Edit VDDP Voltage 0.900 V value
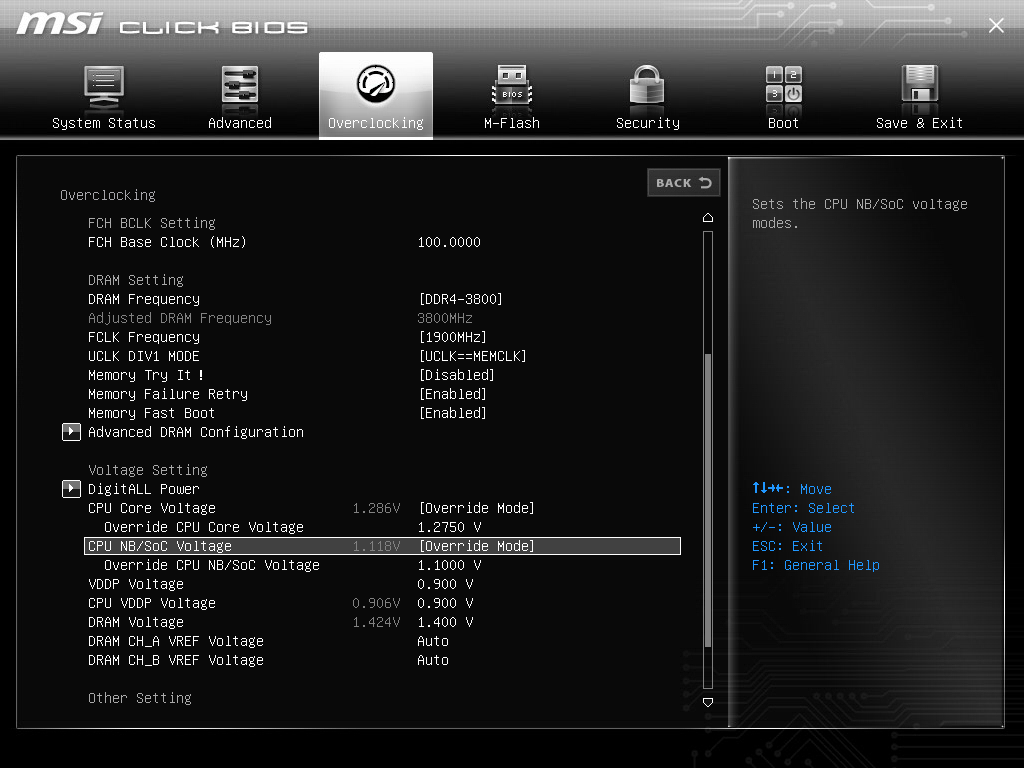The image size is (1024, 768). pyautogui.click(x=445, y=584)
